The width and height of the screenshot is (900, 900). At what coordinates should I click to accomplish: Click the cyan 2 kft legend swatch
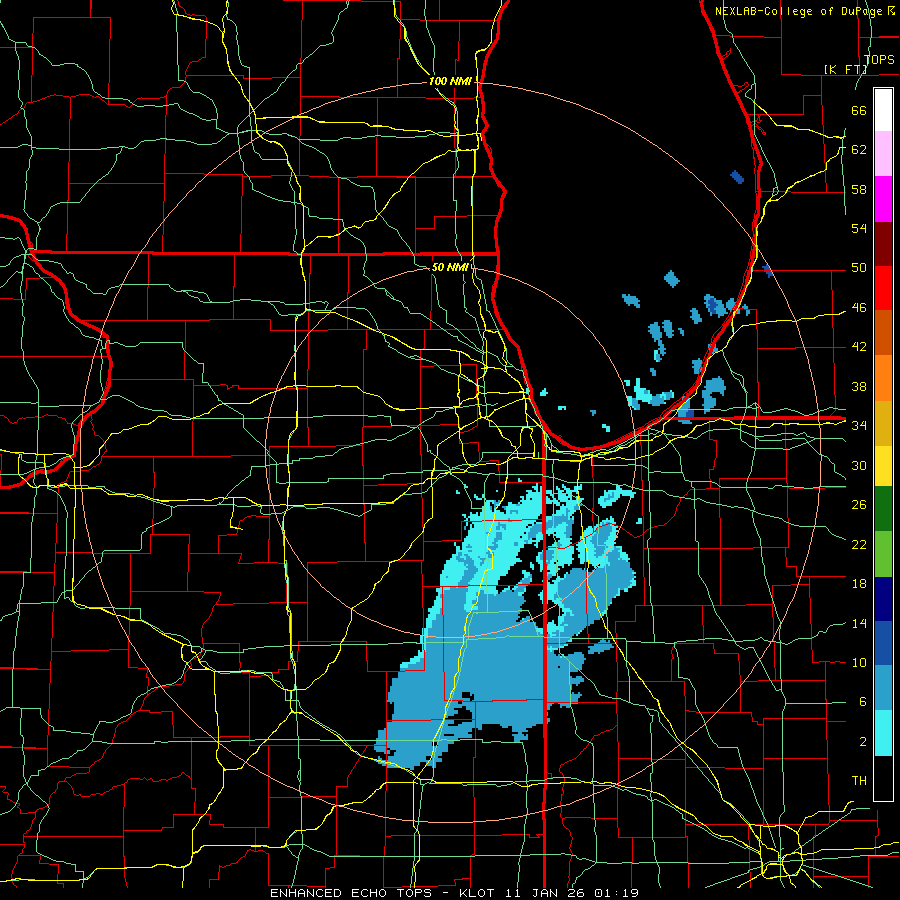click(883, 732)
